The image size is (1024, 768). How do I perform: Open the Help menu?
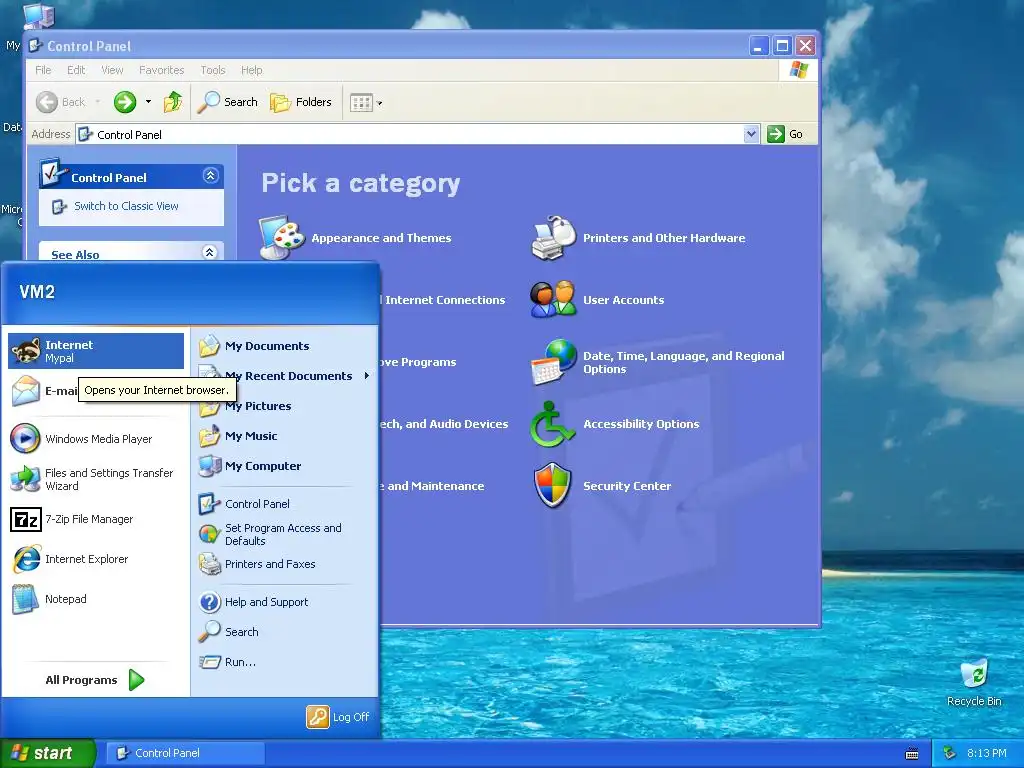tap(251, 70)
